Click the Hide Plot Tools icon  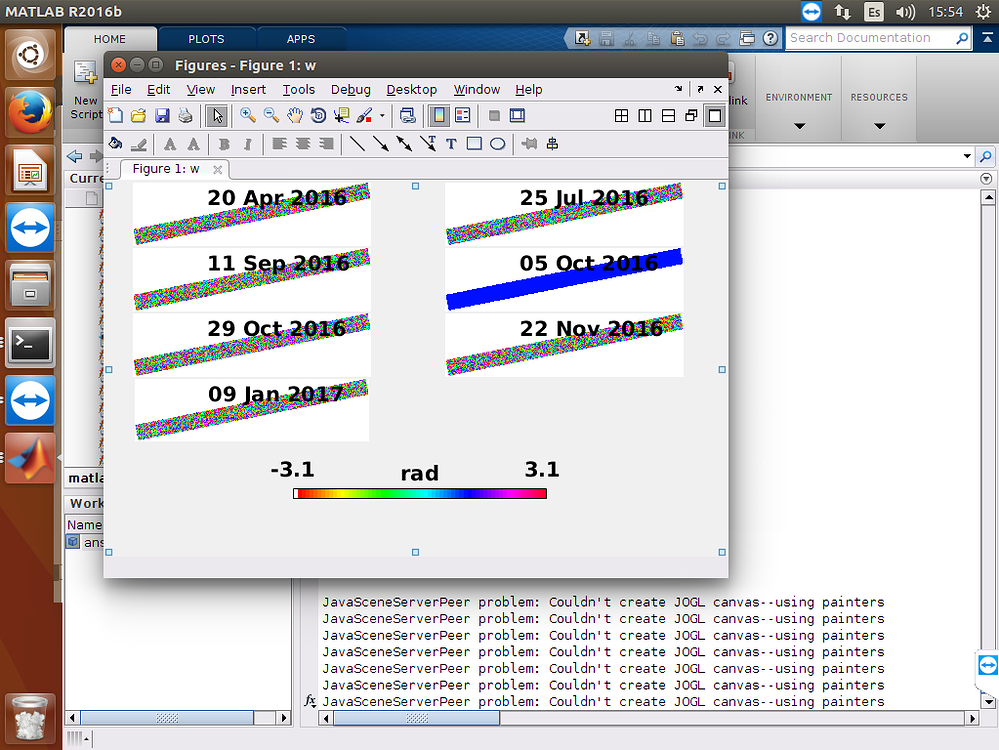click(494, 115)
